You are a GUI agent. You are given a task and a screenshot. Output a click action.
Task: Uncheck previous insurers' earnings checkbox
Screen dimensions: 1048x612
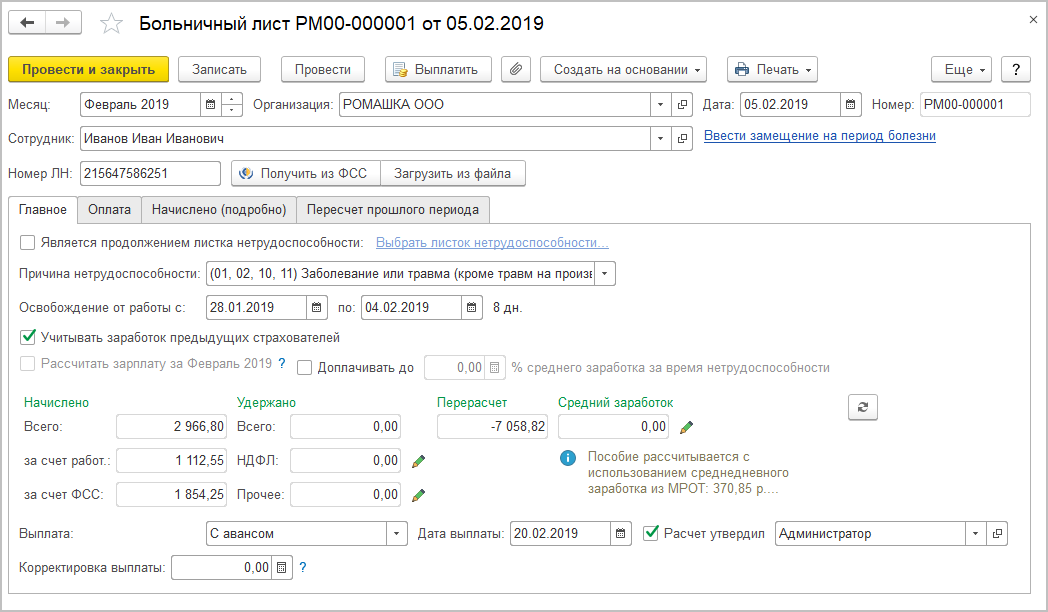[27, 337]
